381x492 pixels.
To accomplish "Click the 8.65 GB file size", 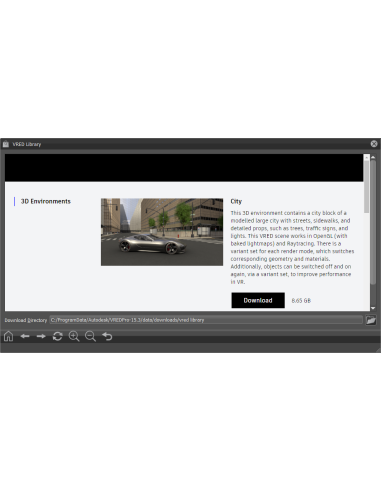I will (x=301, y=301).
